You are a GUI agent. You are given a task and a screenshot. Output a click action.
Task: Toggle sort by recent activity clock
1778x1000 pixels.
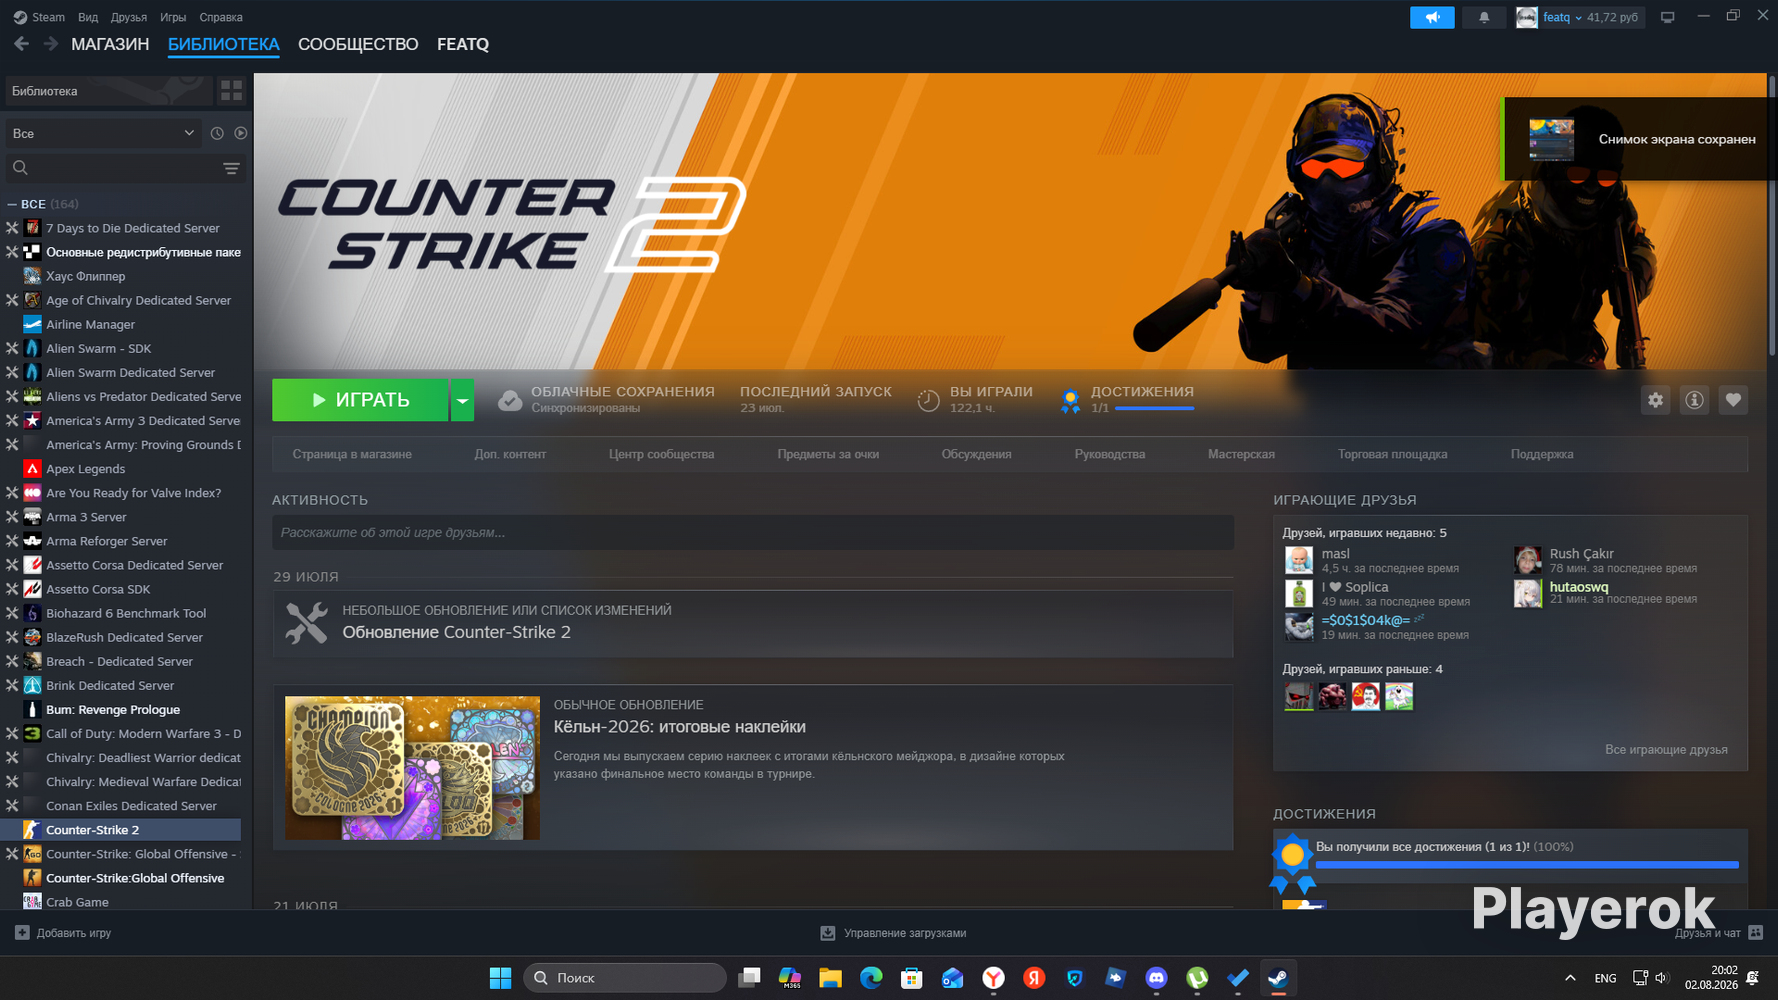217,133
